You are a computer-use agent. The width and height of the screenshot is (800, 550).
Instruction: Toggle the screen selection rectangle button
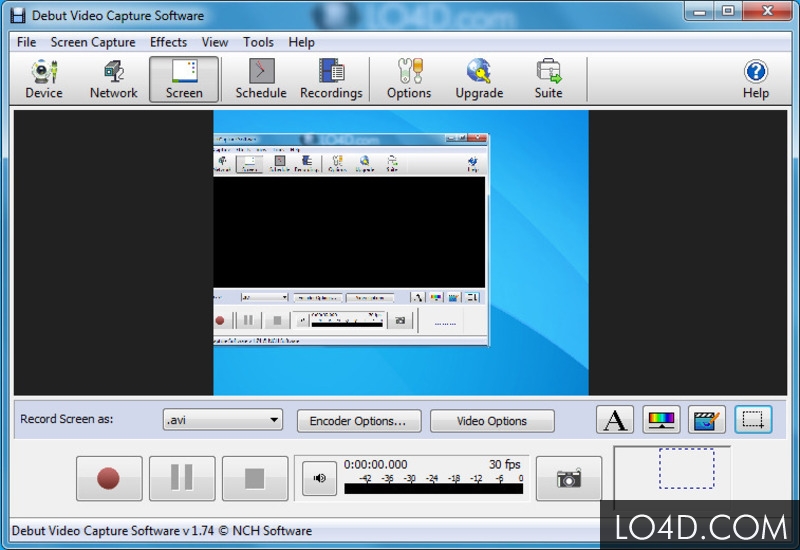753,420
